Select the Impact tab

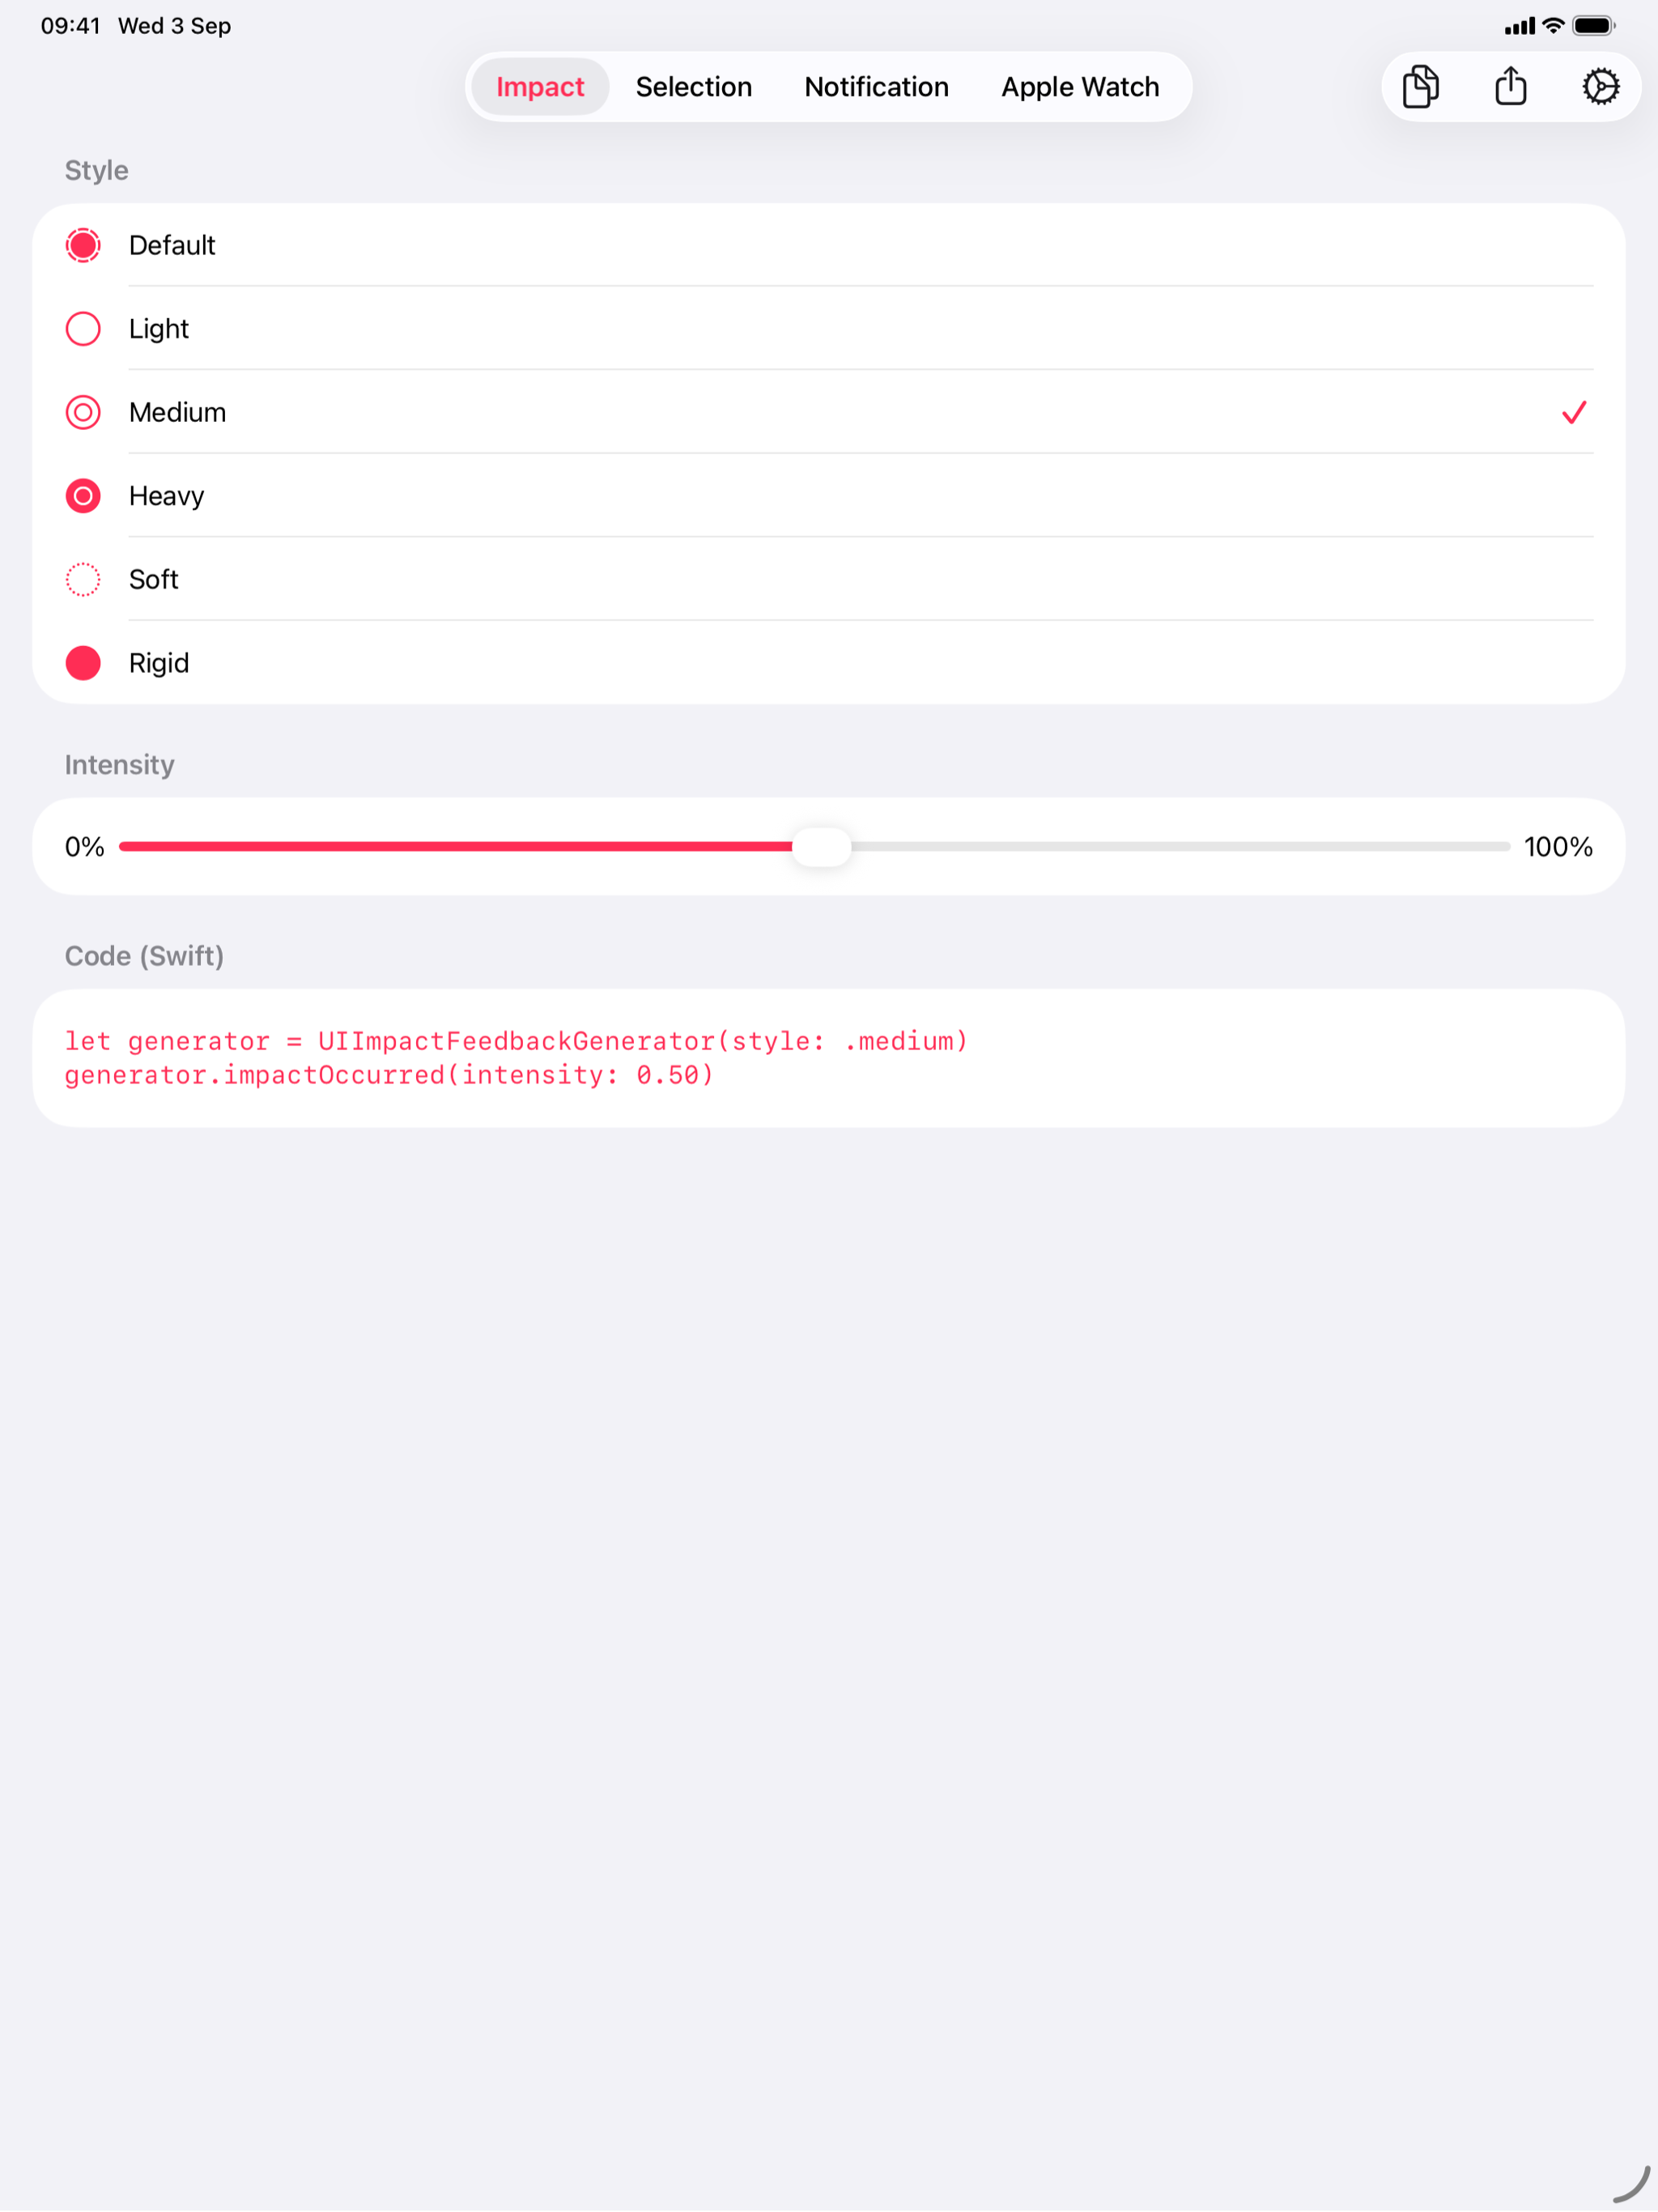pyautogui.click(x=540, y=87)
